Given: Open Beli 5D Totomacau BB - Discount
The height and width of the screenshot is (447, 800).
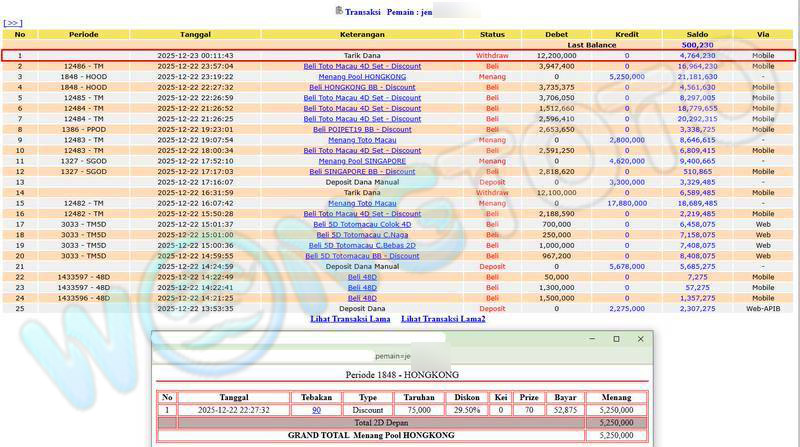Looking at the screenshot, I should (x=362, y=256).
